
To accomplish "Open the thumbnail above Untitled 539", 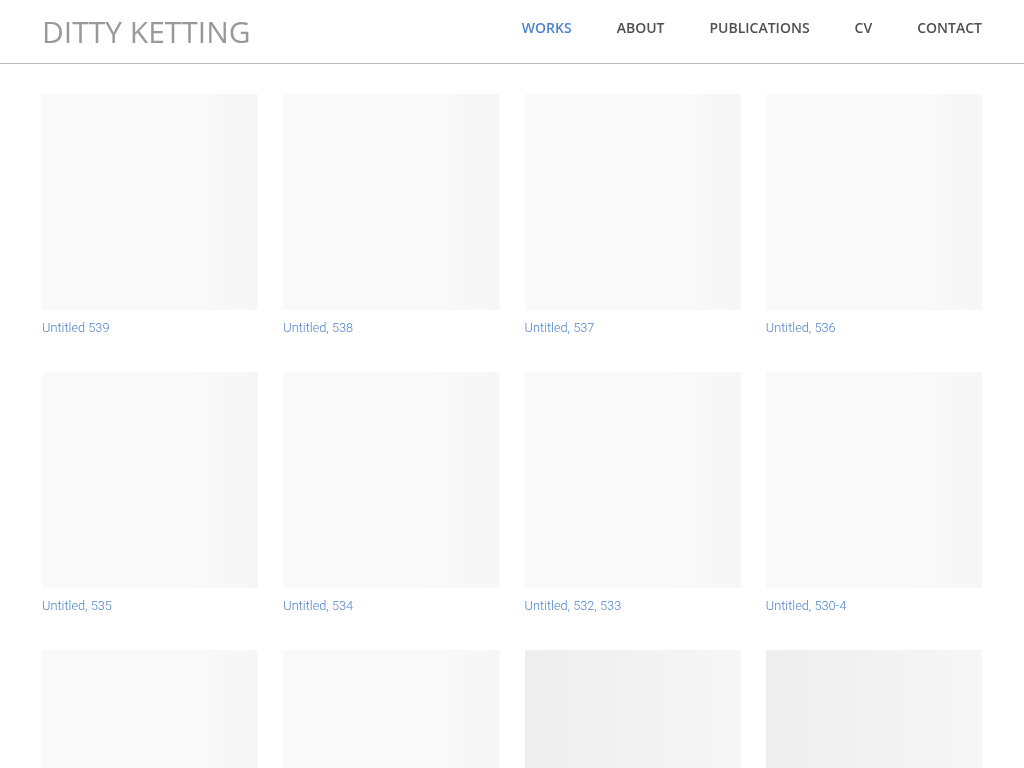I will [150, 202].
